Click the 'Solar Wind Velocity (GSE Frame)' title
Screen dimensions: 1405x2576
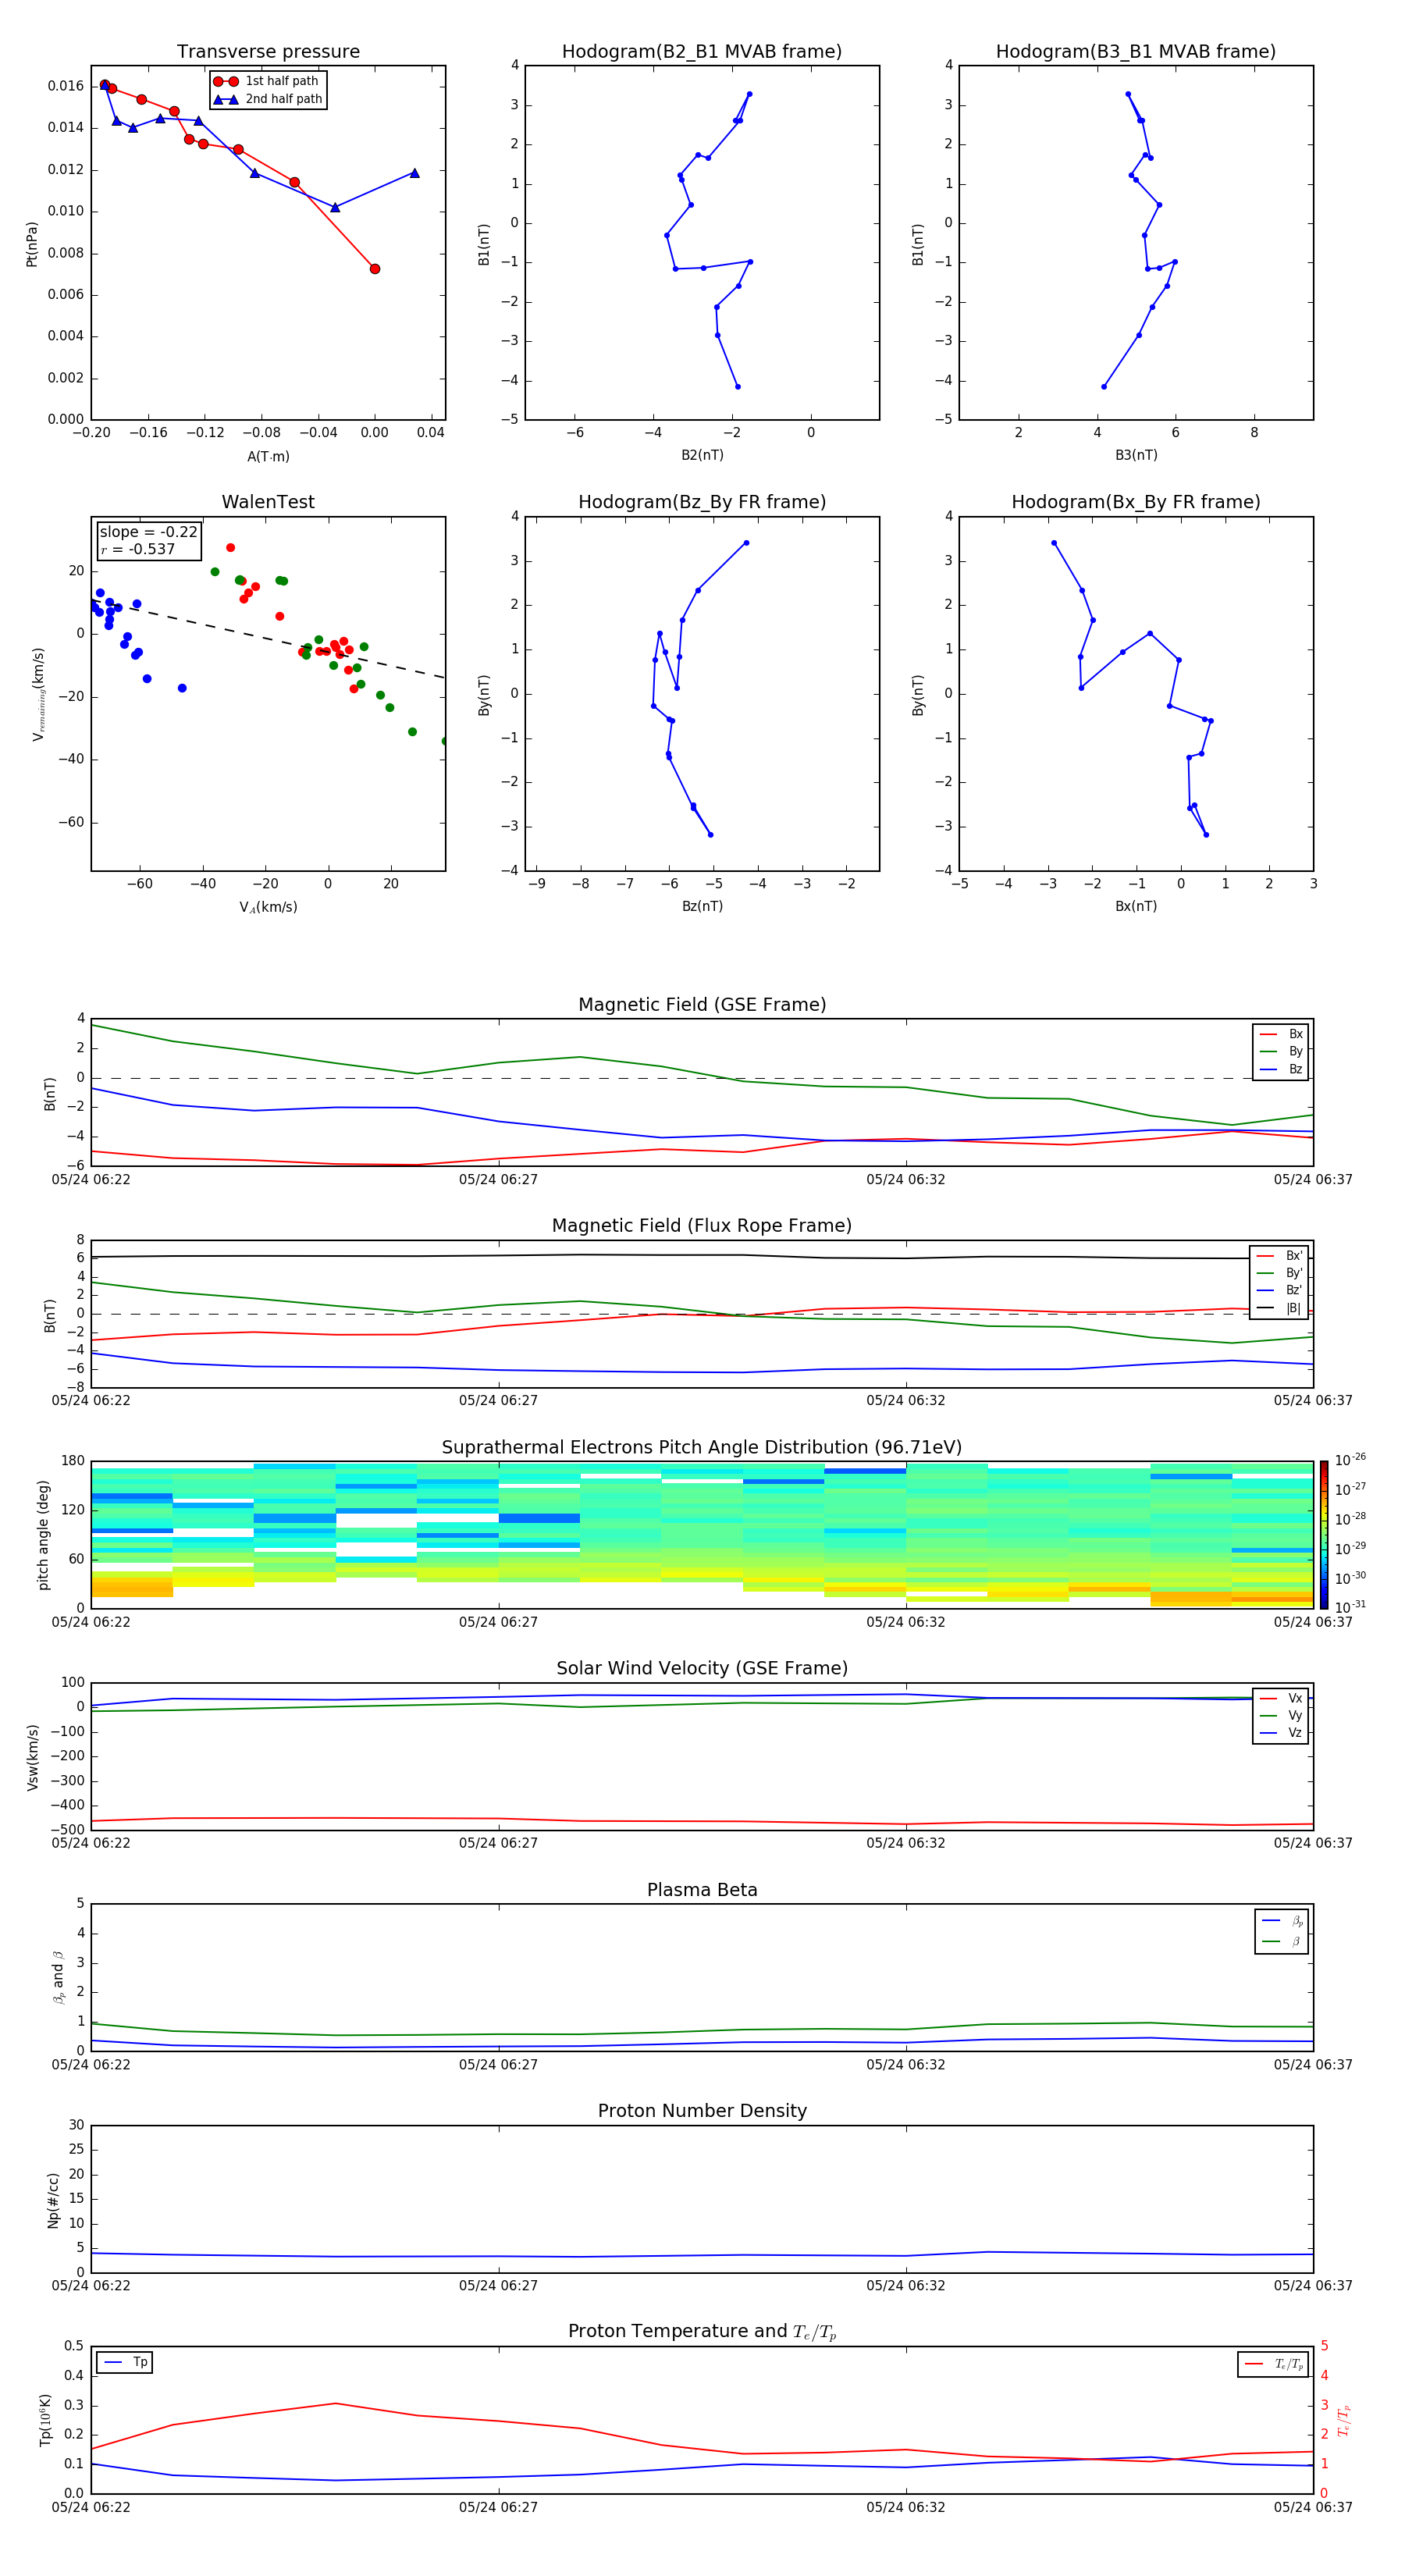(x=702, y=1669)
